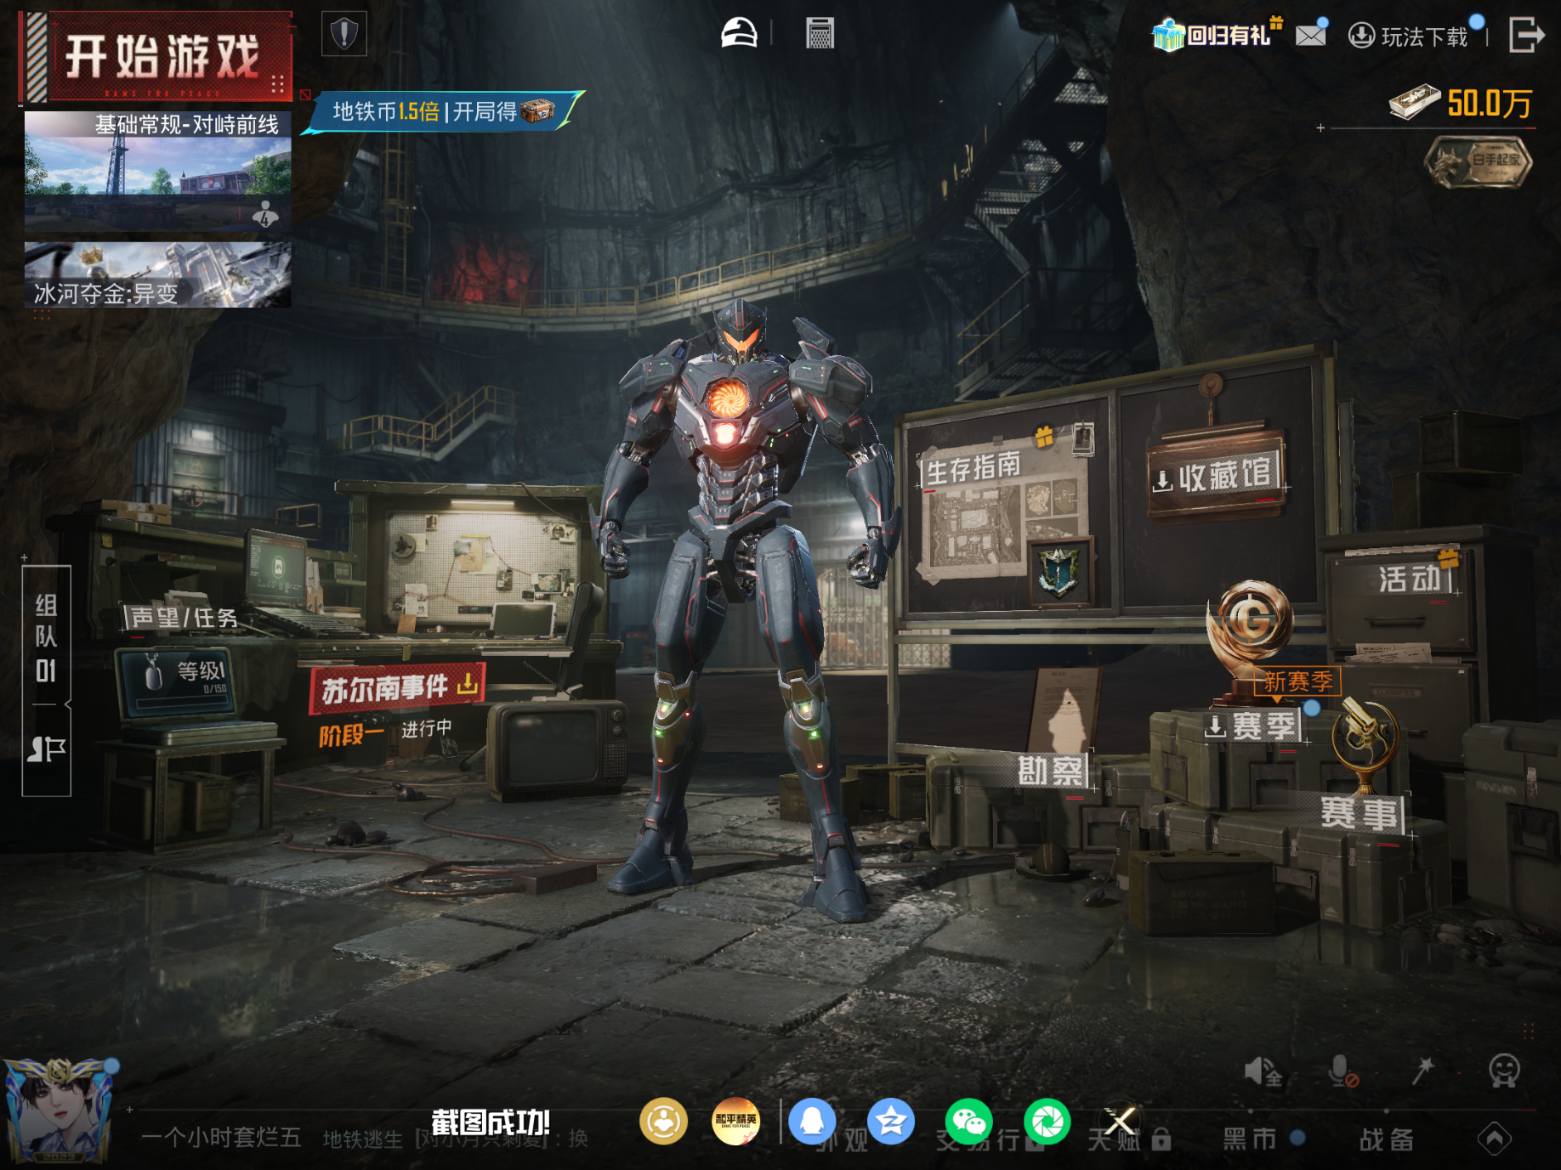Open the 勘察 menu
The width and height of the screenshot is (1561, 1170).
(1049, 770)
